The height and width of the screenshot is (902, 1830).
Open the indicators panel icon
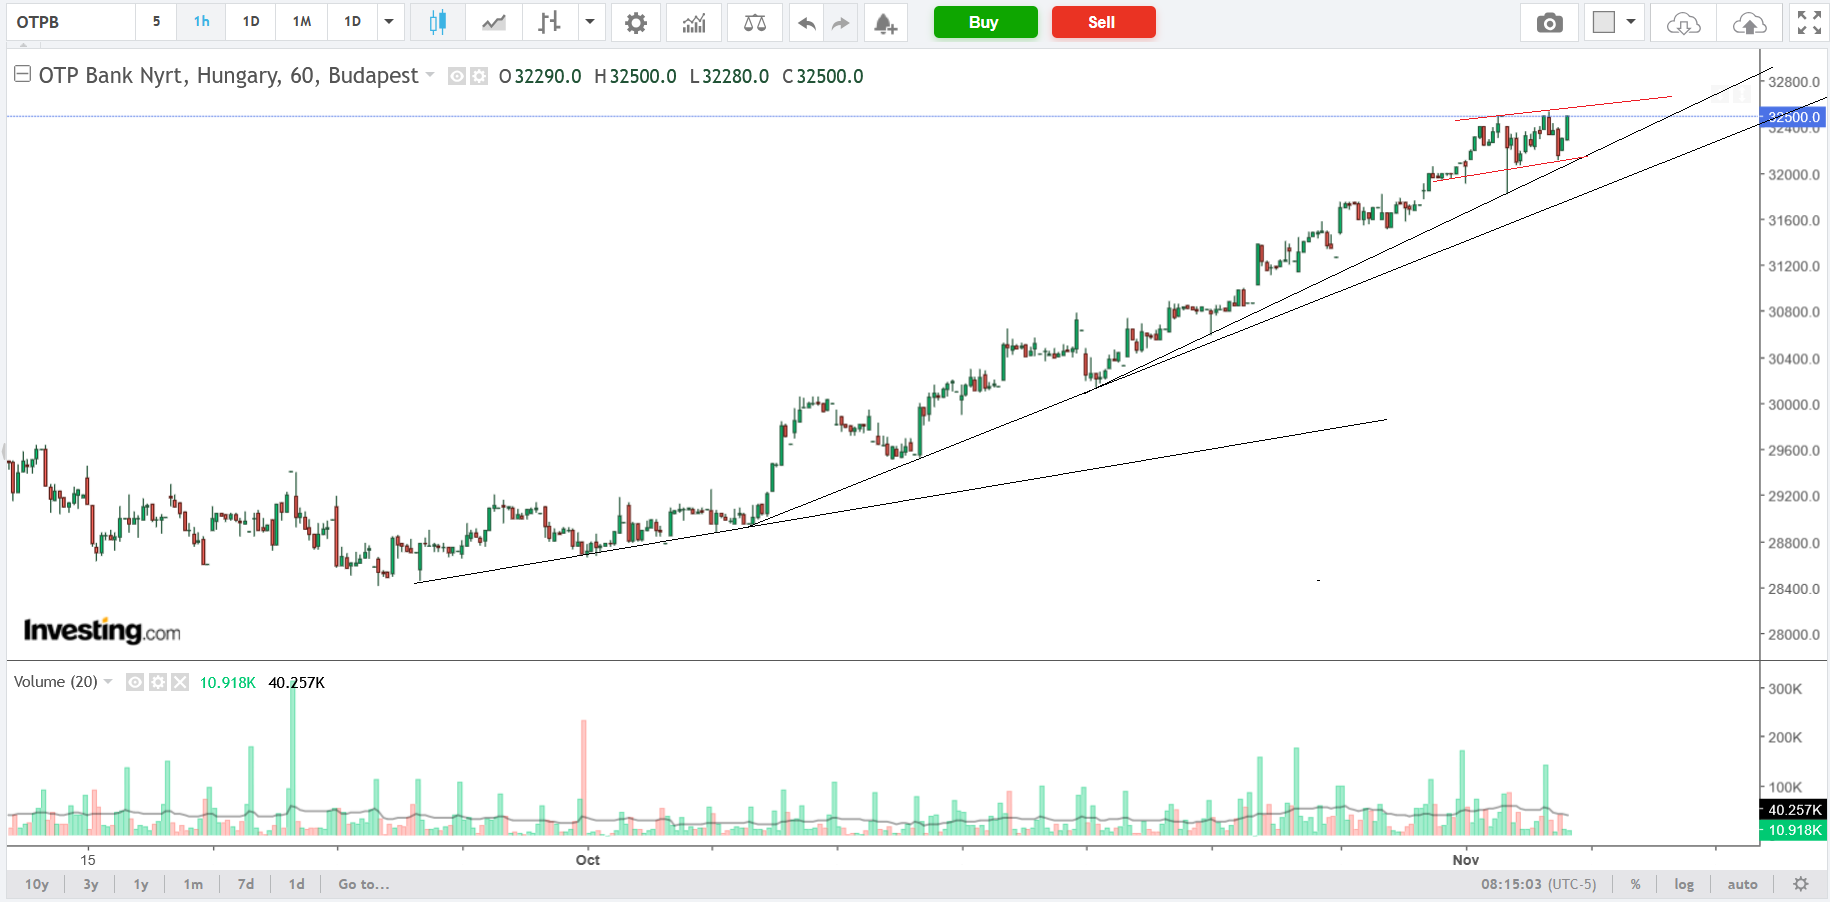[x=694, y=22]
